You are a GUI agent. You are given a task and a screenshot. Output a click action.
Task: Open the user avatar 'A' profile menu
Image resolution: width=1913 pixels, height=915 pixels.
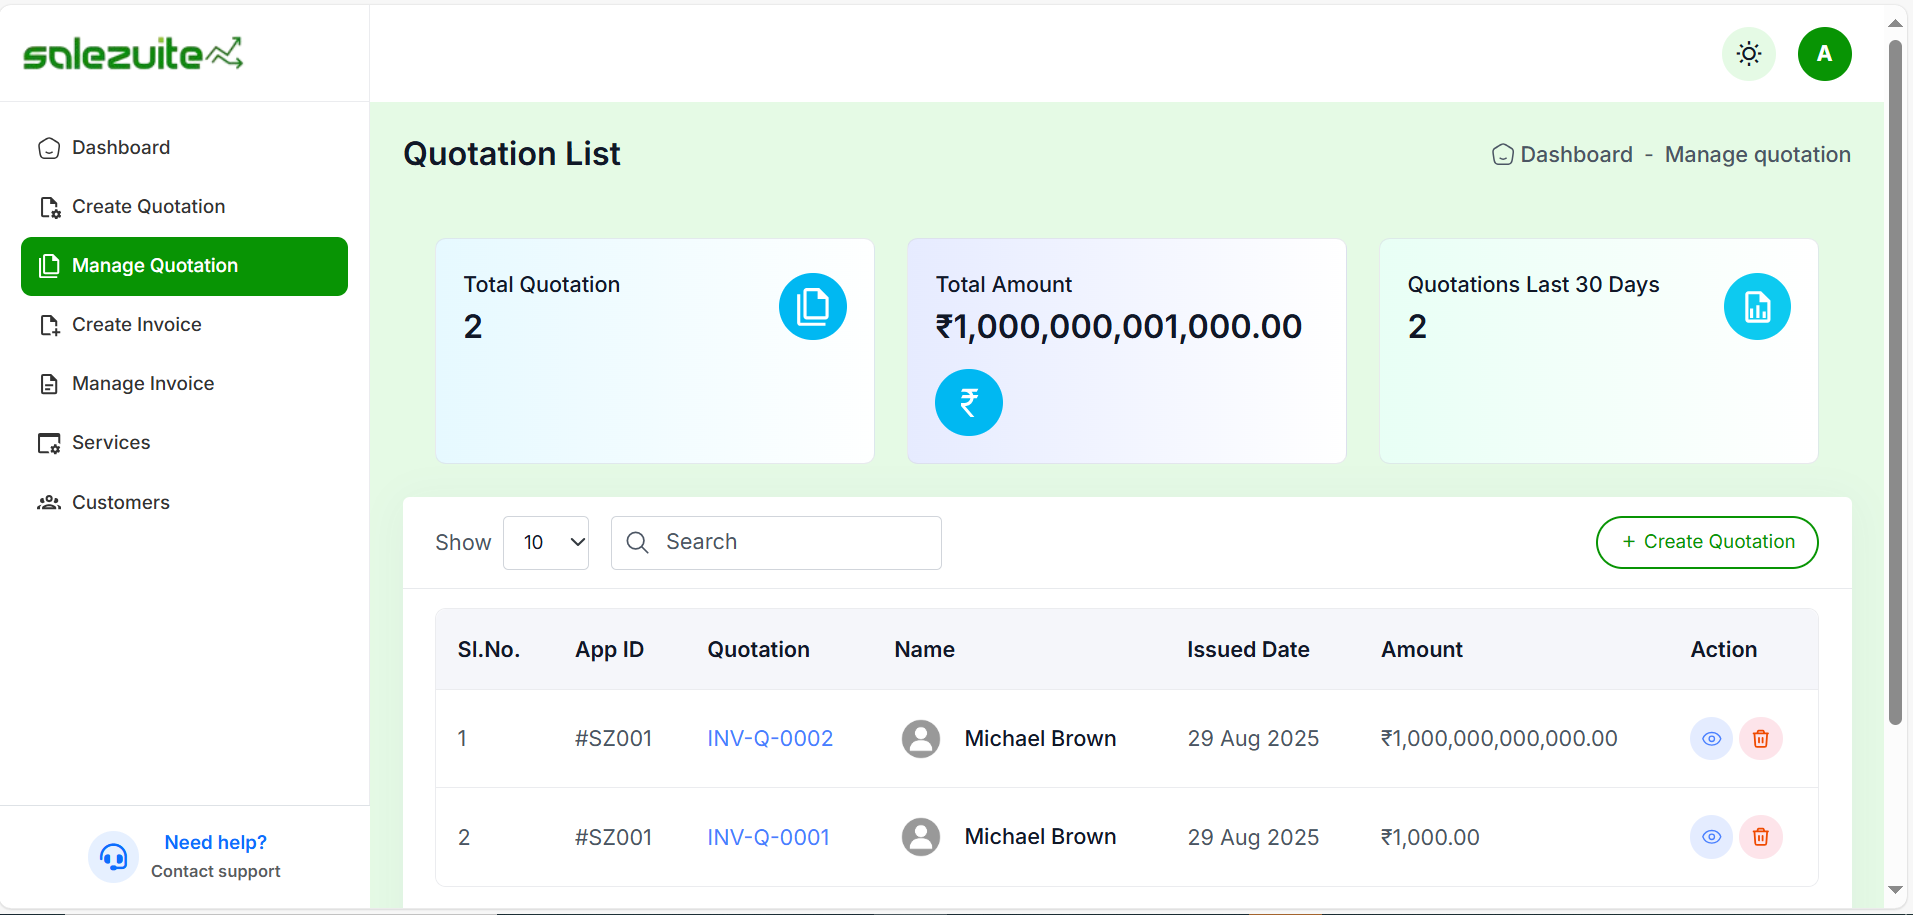(1824, 54)
